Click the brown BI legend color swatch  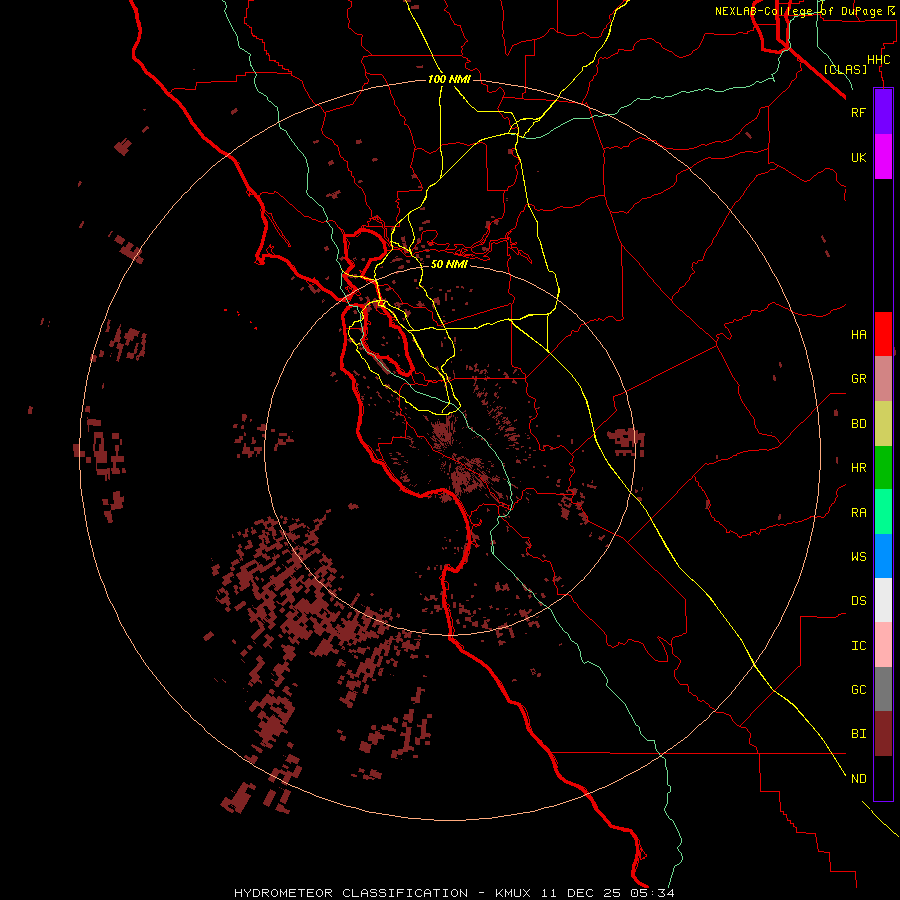pos(883,734)
